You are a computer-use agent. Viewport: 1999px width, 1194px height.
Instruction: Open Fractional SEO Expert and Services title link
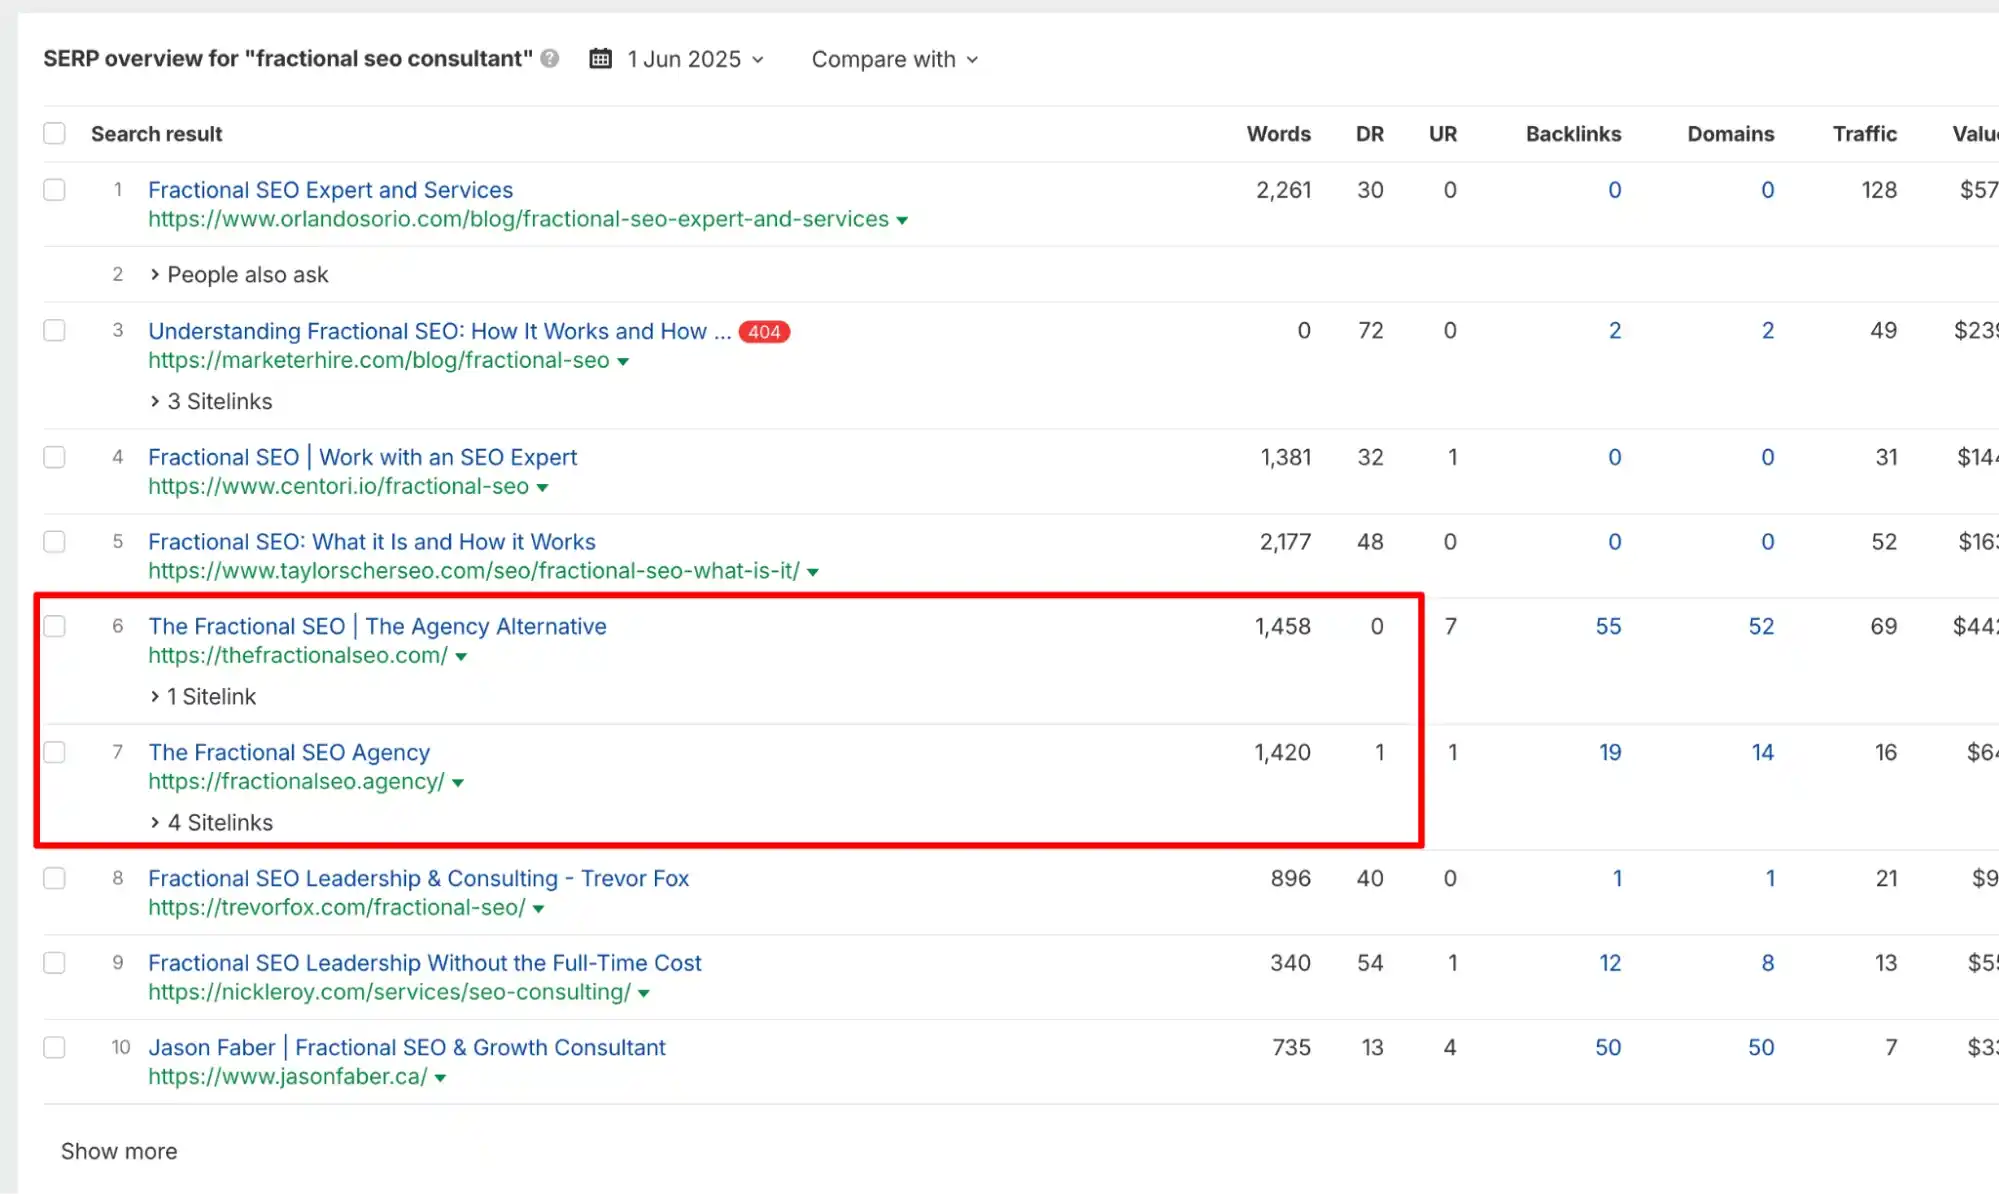330,190
